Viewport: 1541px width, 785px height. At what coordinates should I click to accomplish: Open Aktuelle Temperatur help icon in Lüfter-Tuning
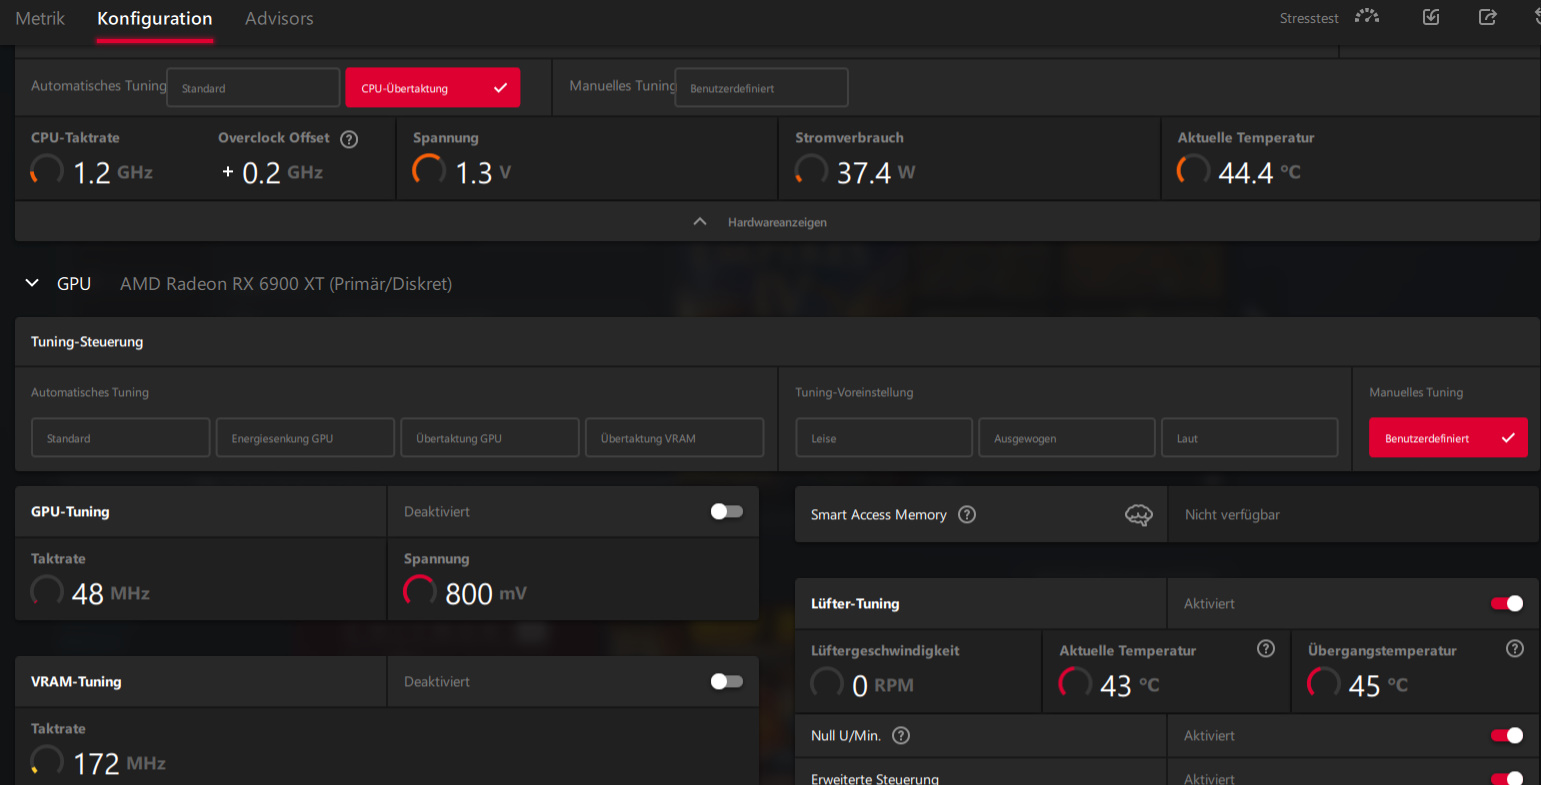(1266, 649)
